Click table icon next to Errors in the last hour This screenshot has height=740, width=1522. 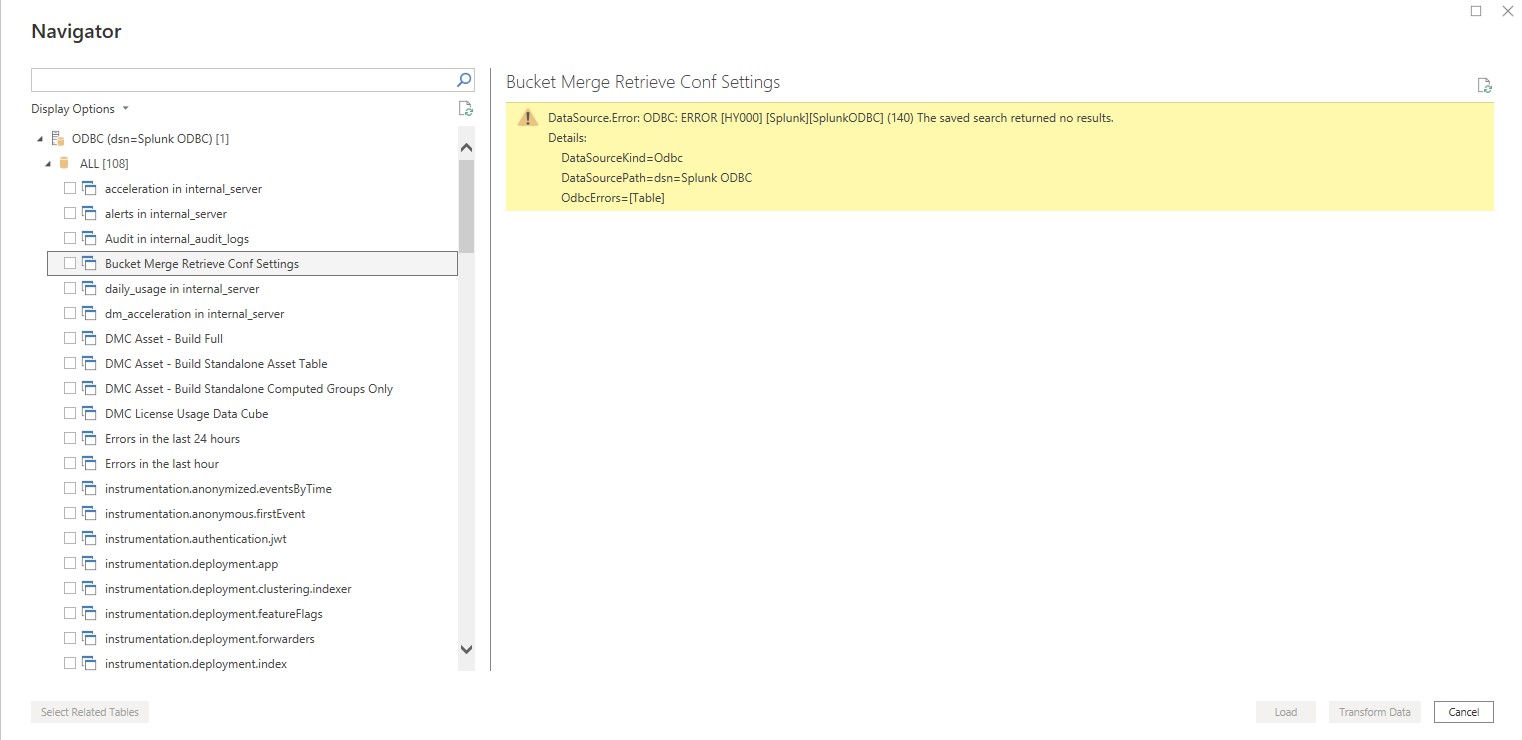[89, 463]
